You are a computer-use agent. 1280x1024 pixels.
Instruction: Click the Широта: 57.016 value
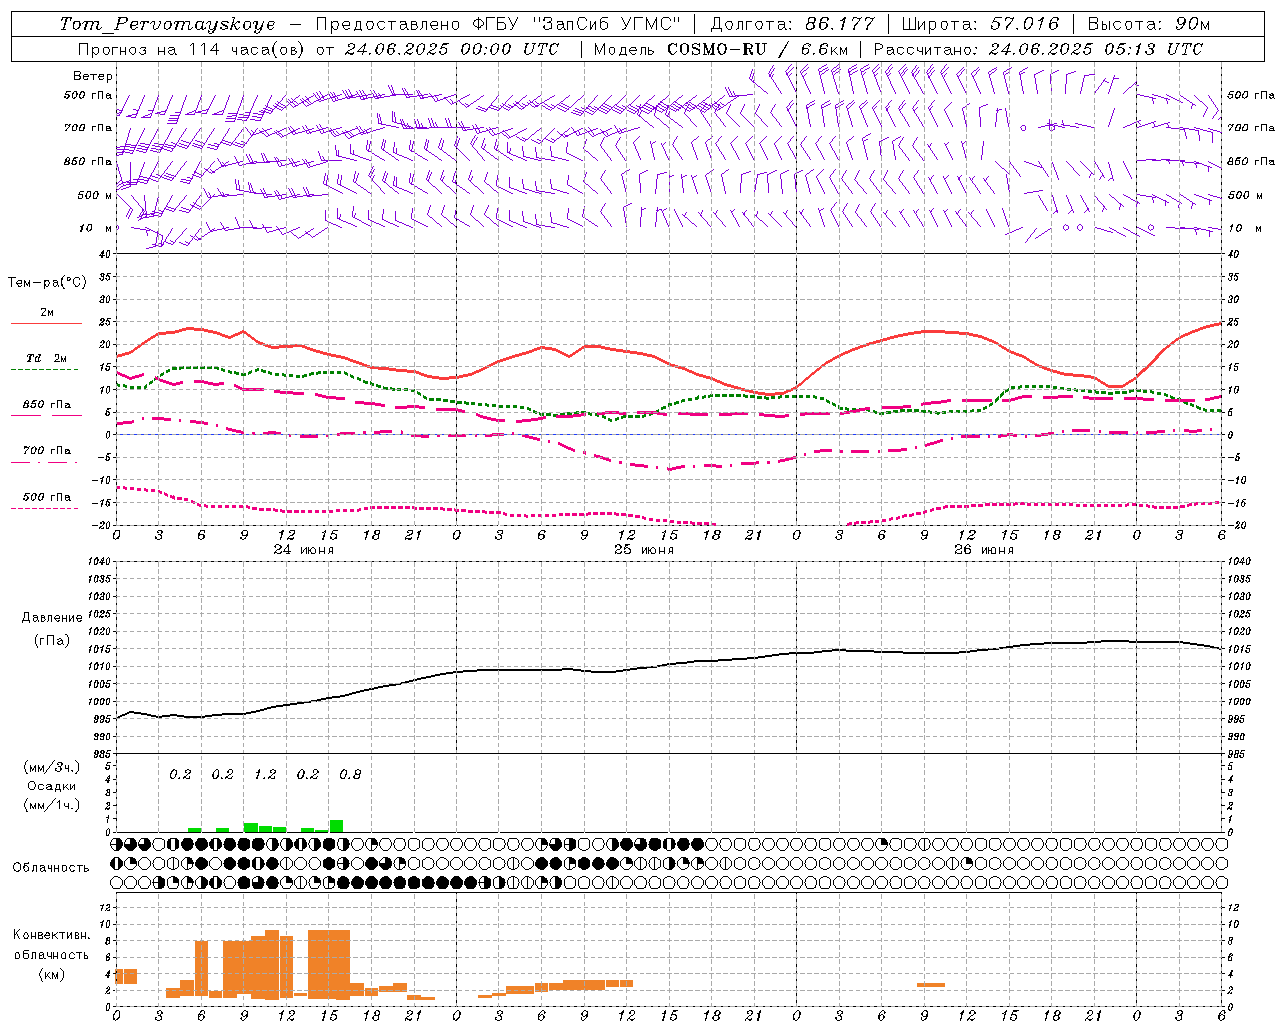(981, 24)
